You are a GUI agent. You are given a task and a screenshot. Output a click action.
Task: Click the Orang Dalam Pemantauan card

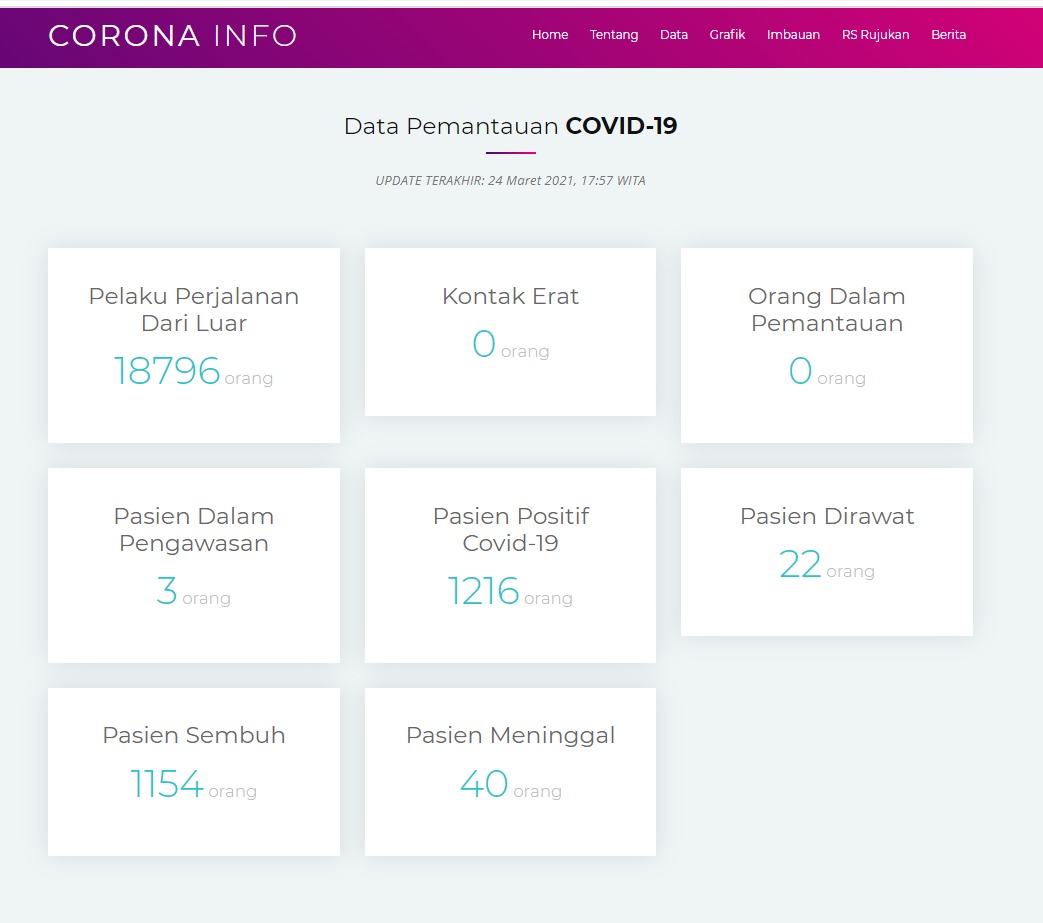[x=826, y=345]
